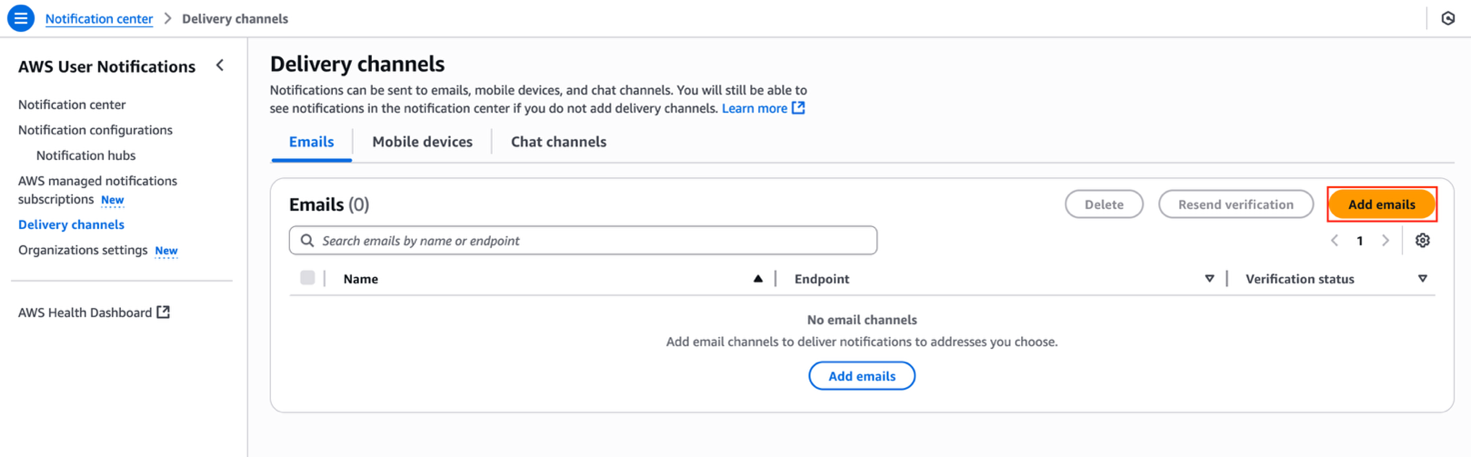
Task: Click the orange Add emails button
Action: [x=1381, y=204]
